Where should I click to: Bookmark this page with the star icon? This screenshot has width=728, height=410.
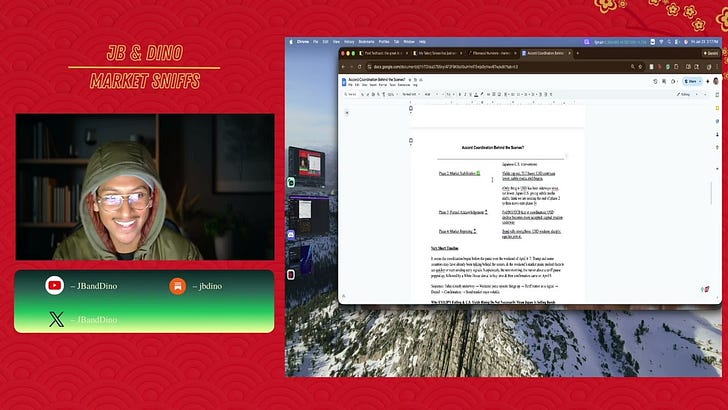[x=640, y=67]
